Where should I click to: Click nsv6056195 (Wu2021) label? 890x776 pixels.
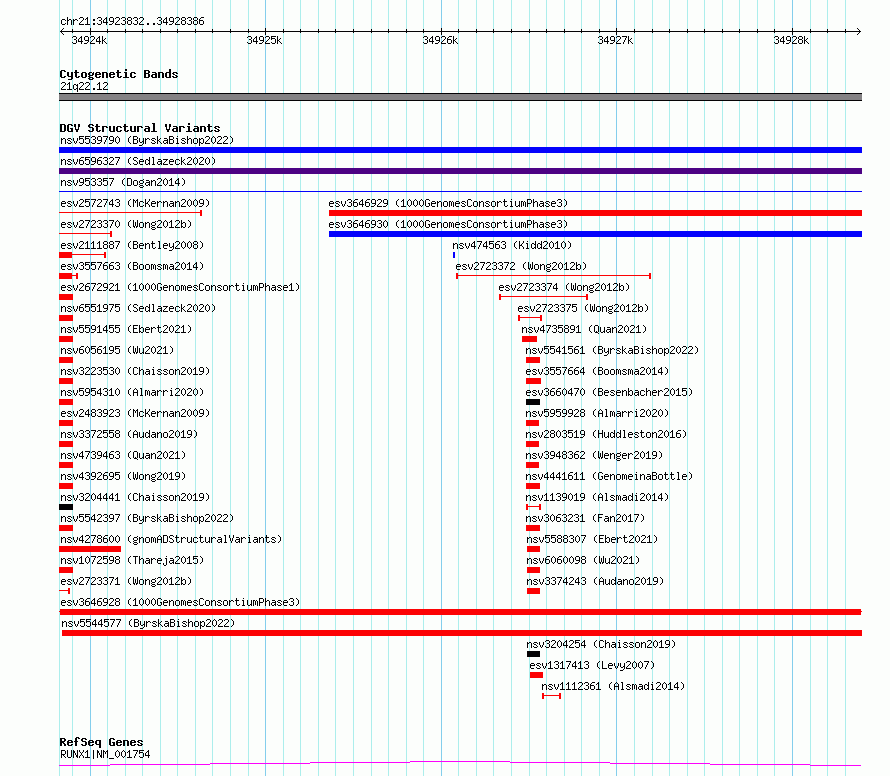coord(117,350)
